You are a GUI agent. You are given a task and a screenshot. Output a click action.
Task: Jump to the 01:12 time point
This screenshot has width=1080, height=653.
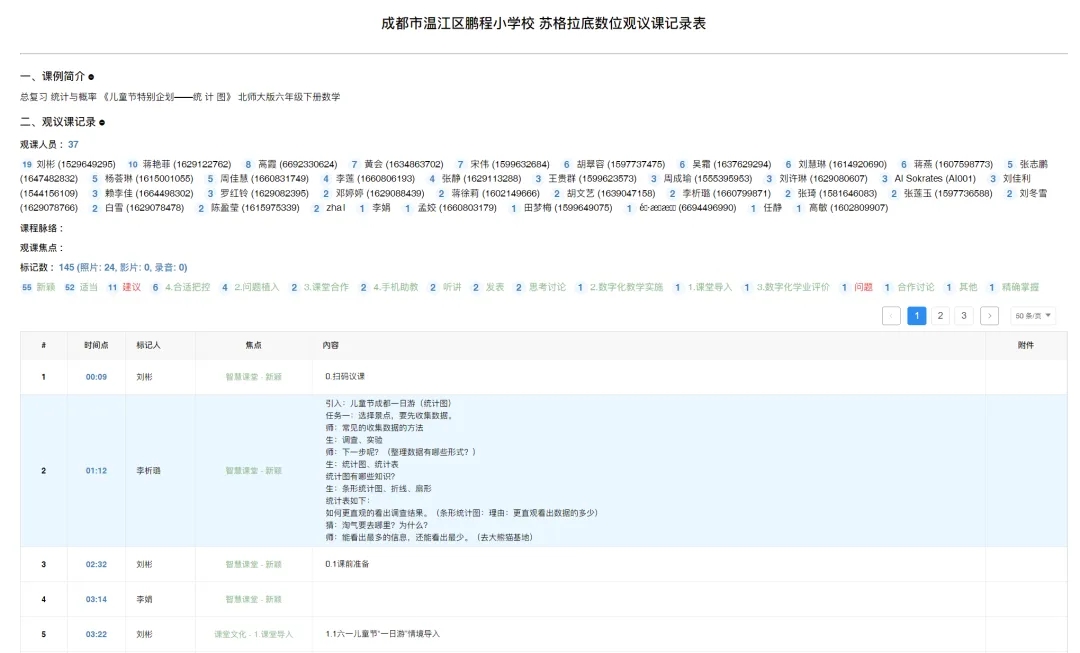pos(96,470)
